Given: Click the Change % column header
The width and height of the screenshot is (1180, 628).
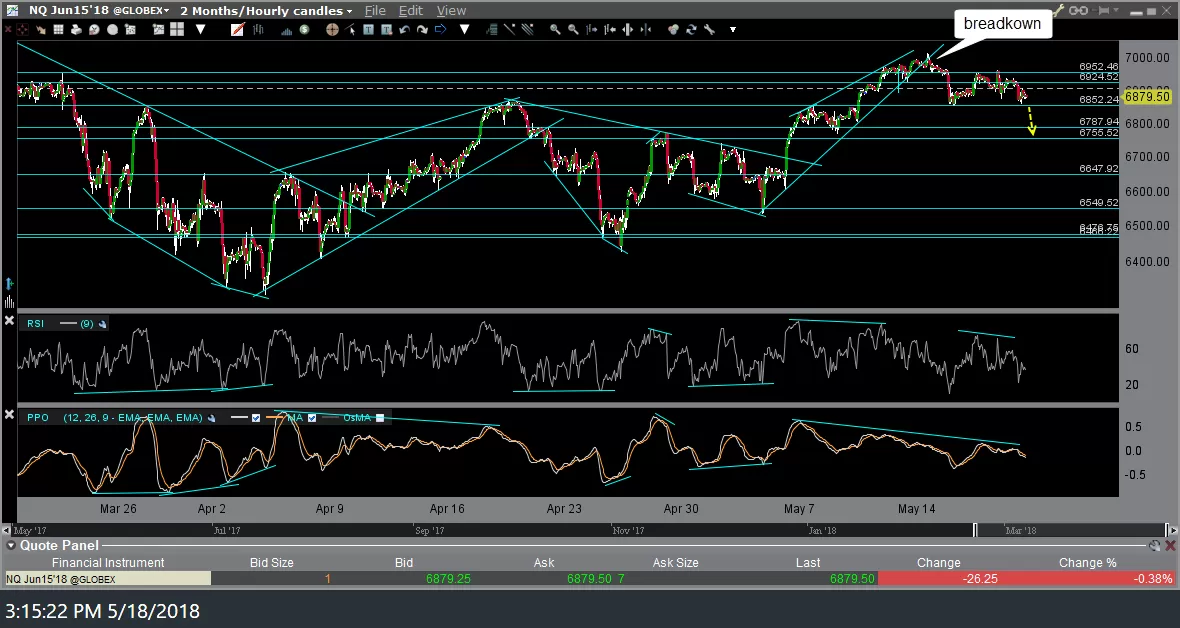Looking at the screenshot, I should pos(1087,562).
